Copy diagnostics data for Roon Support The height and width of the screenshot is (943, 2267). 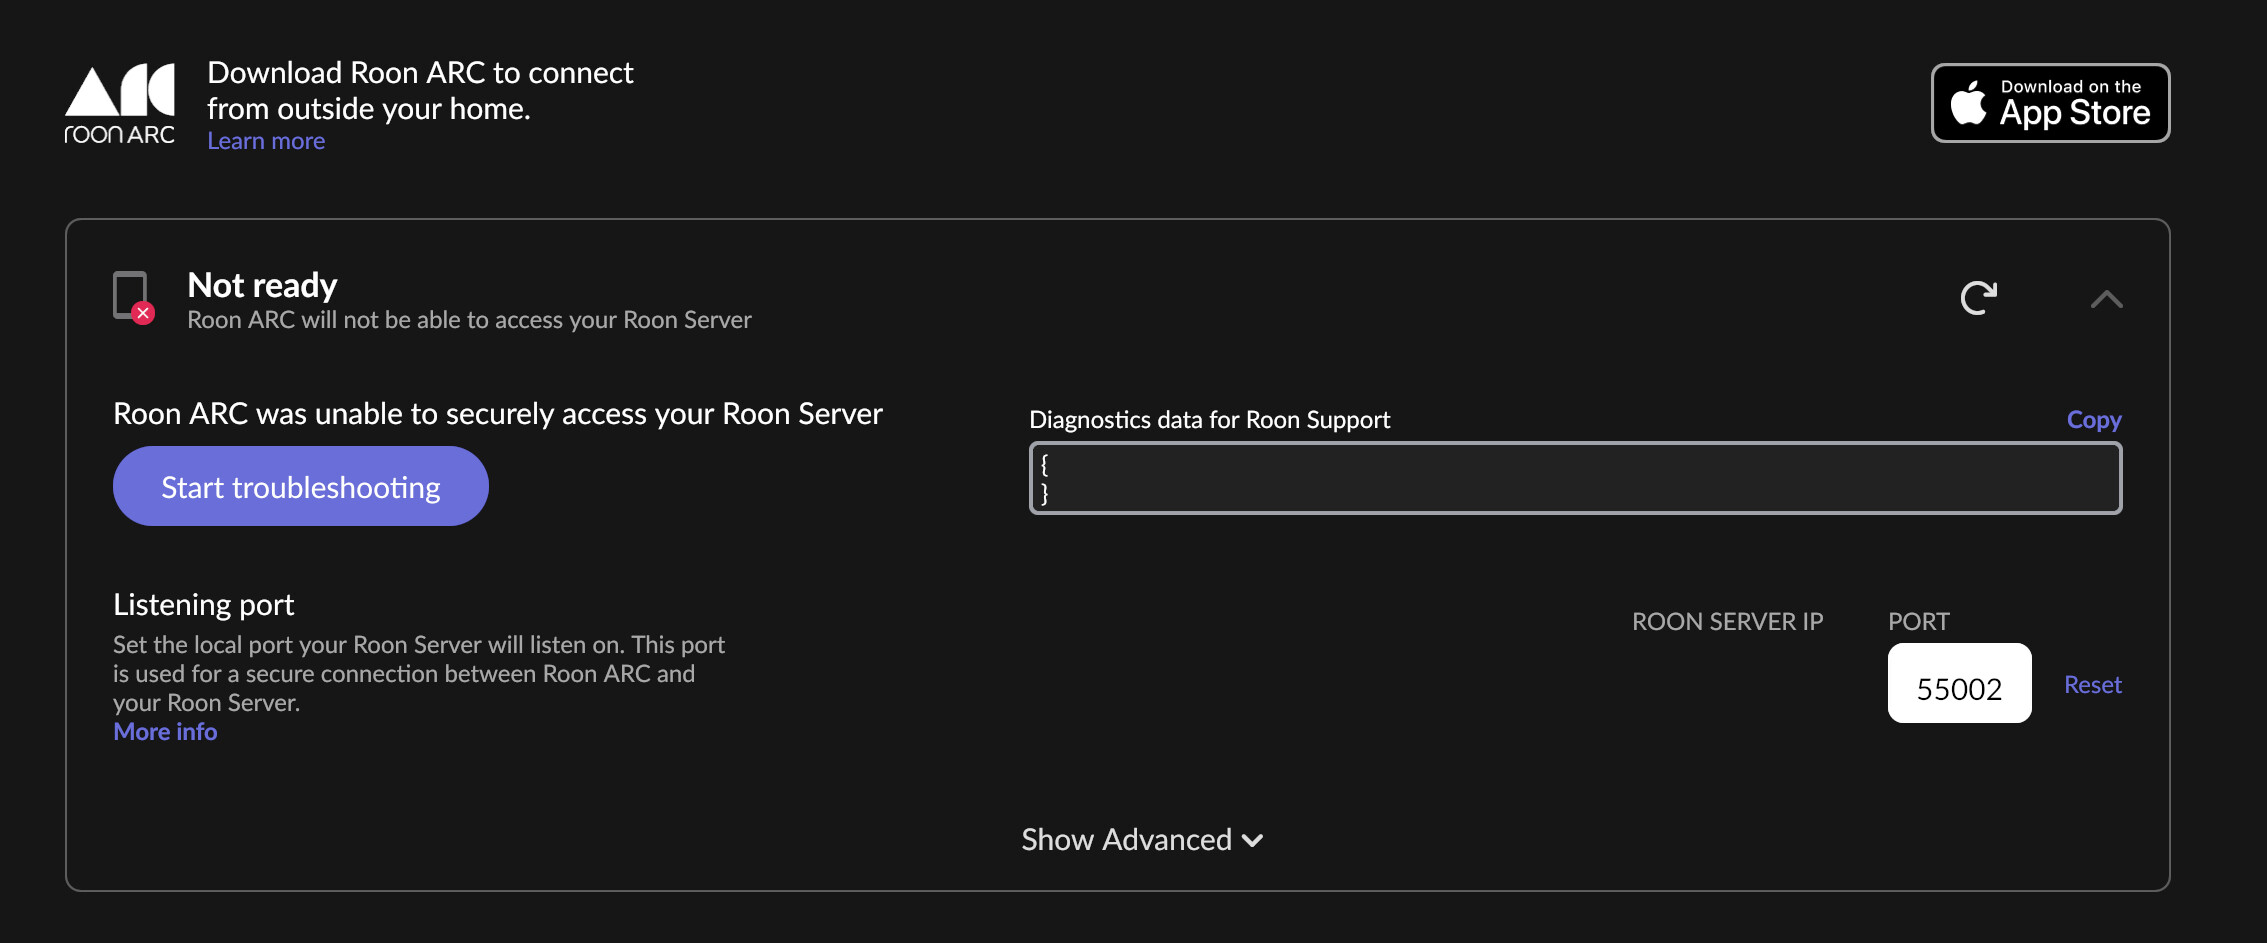pos(2094,419)
